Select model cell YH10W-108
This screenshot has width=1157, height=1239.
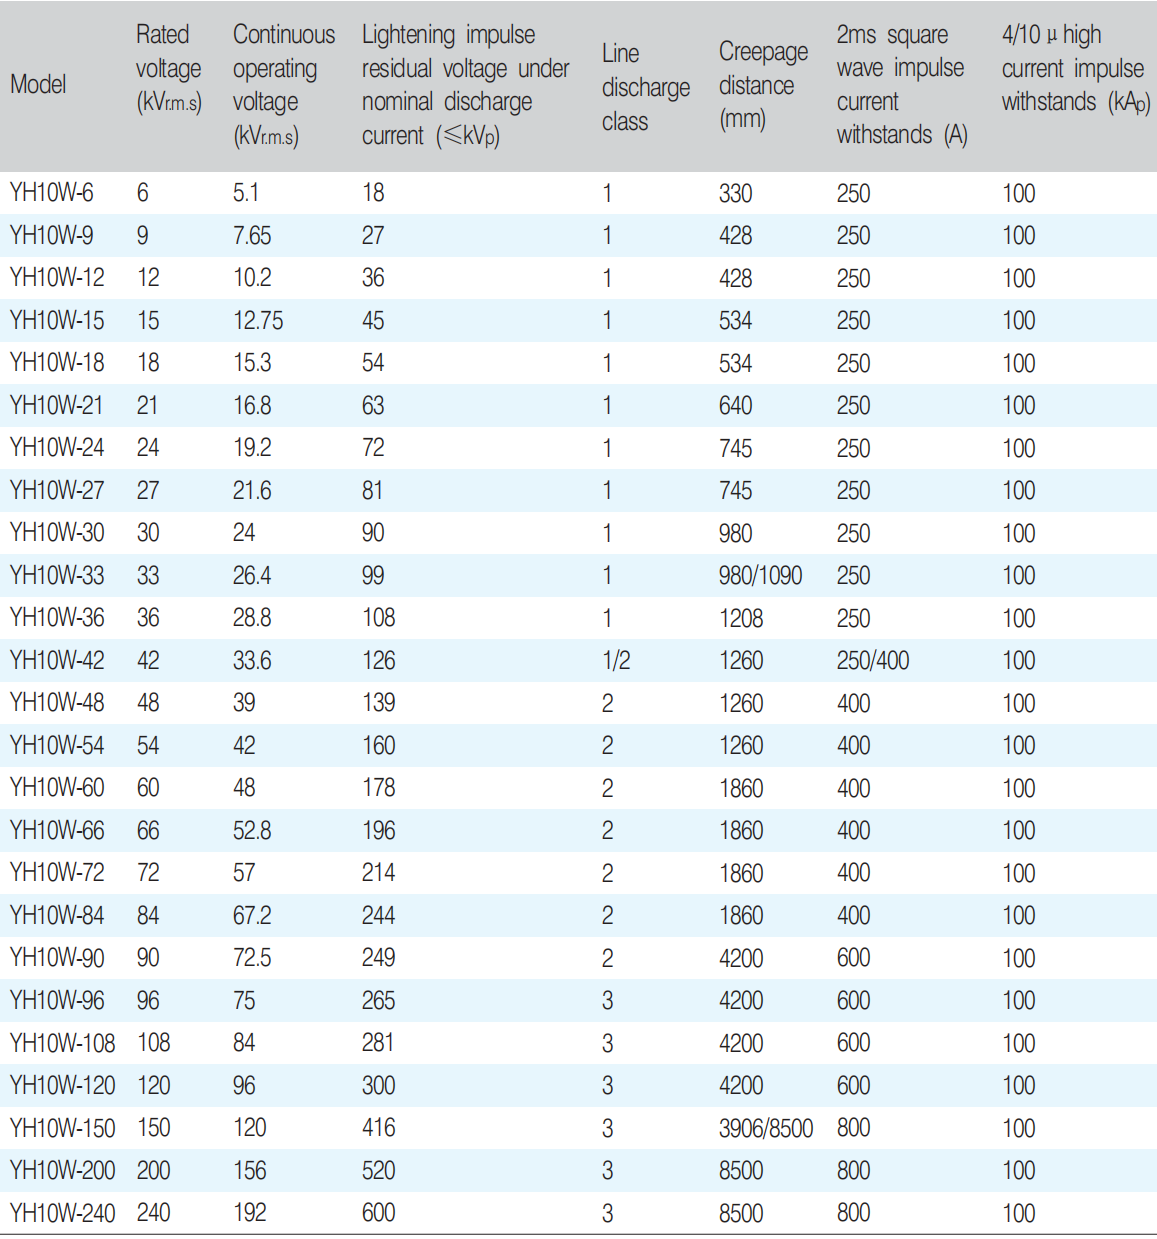click(62, 1043)
